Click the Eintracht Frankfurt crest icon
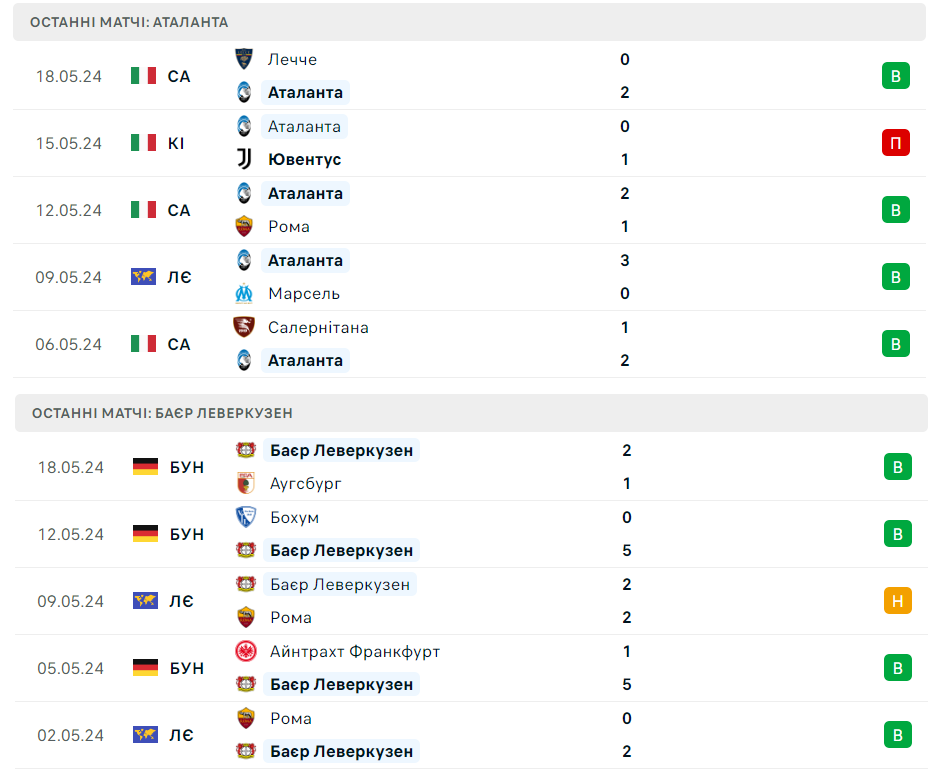The height and width of the screenshot is (772, 941). [x=245, y=651]
